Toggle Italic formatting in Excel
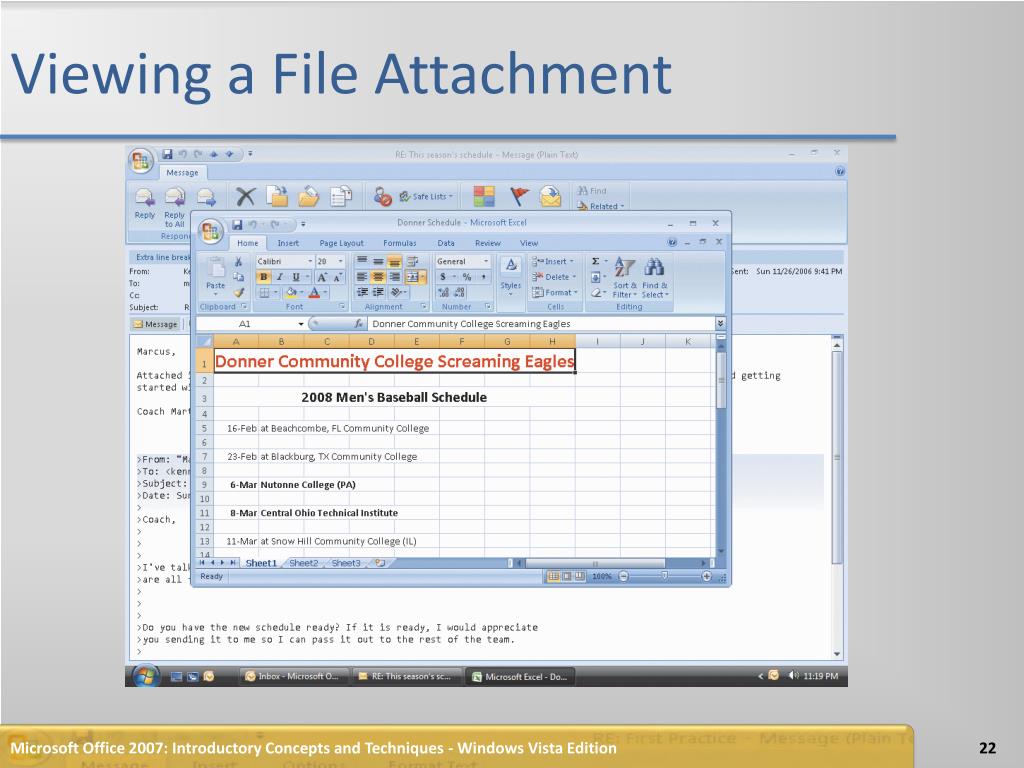Image resolution: width=1024 pixels, height=768 pixels. [280, 277]
